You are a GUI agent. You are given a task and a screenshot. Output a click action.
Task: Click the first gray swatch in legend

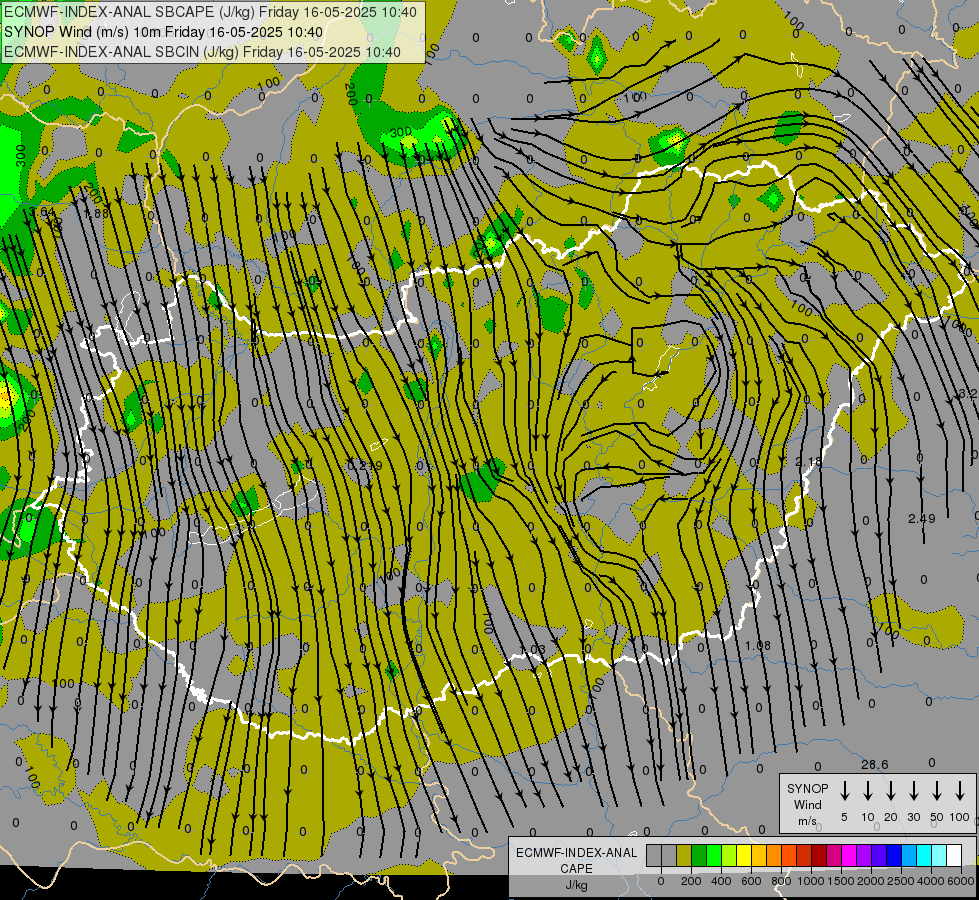654,855
